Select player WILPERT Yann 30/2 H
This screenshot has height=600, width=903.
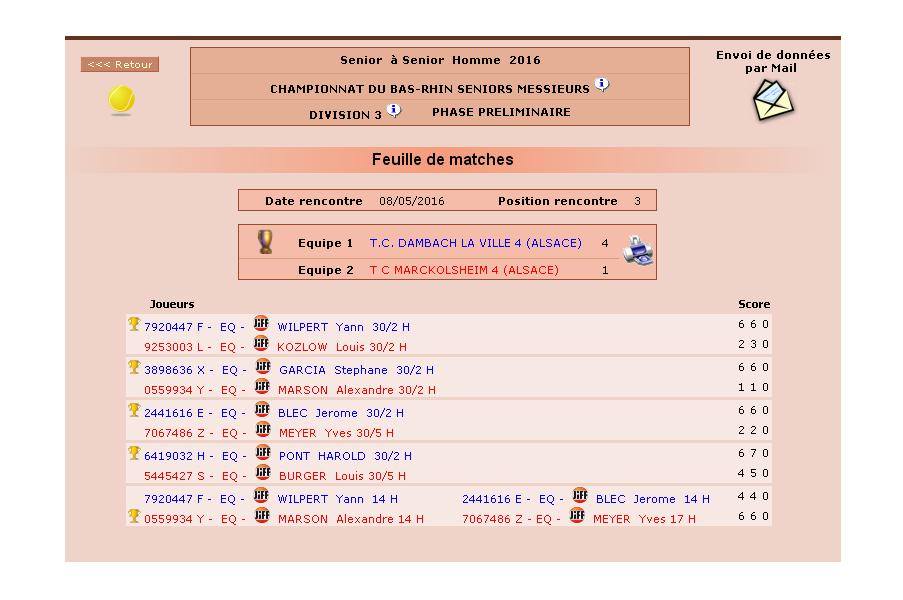tap(344, 327)
